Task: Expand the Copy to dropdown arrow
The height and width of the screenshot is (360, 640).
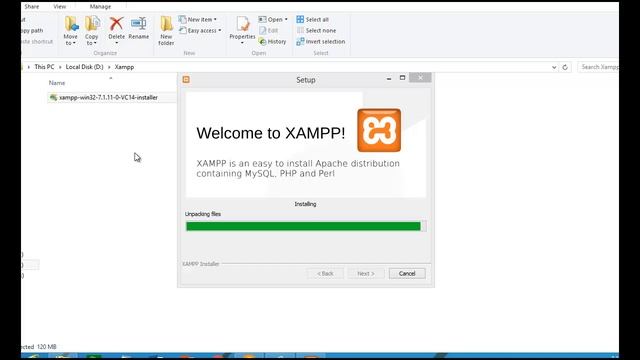Action: click(95, 43)
